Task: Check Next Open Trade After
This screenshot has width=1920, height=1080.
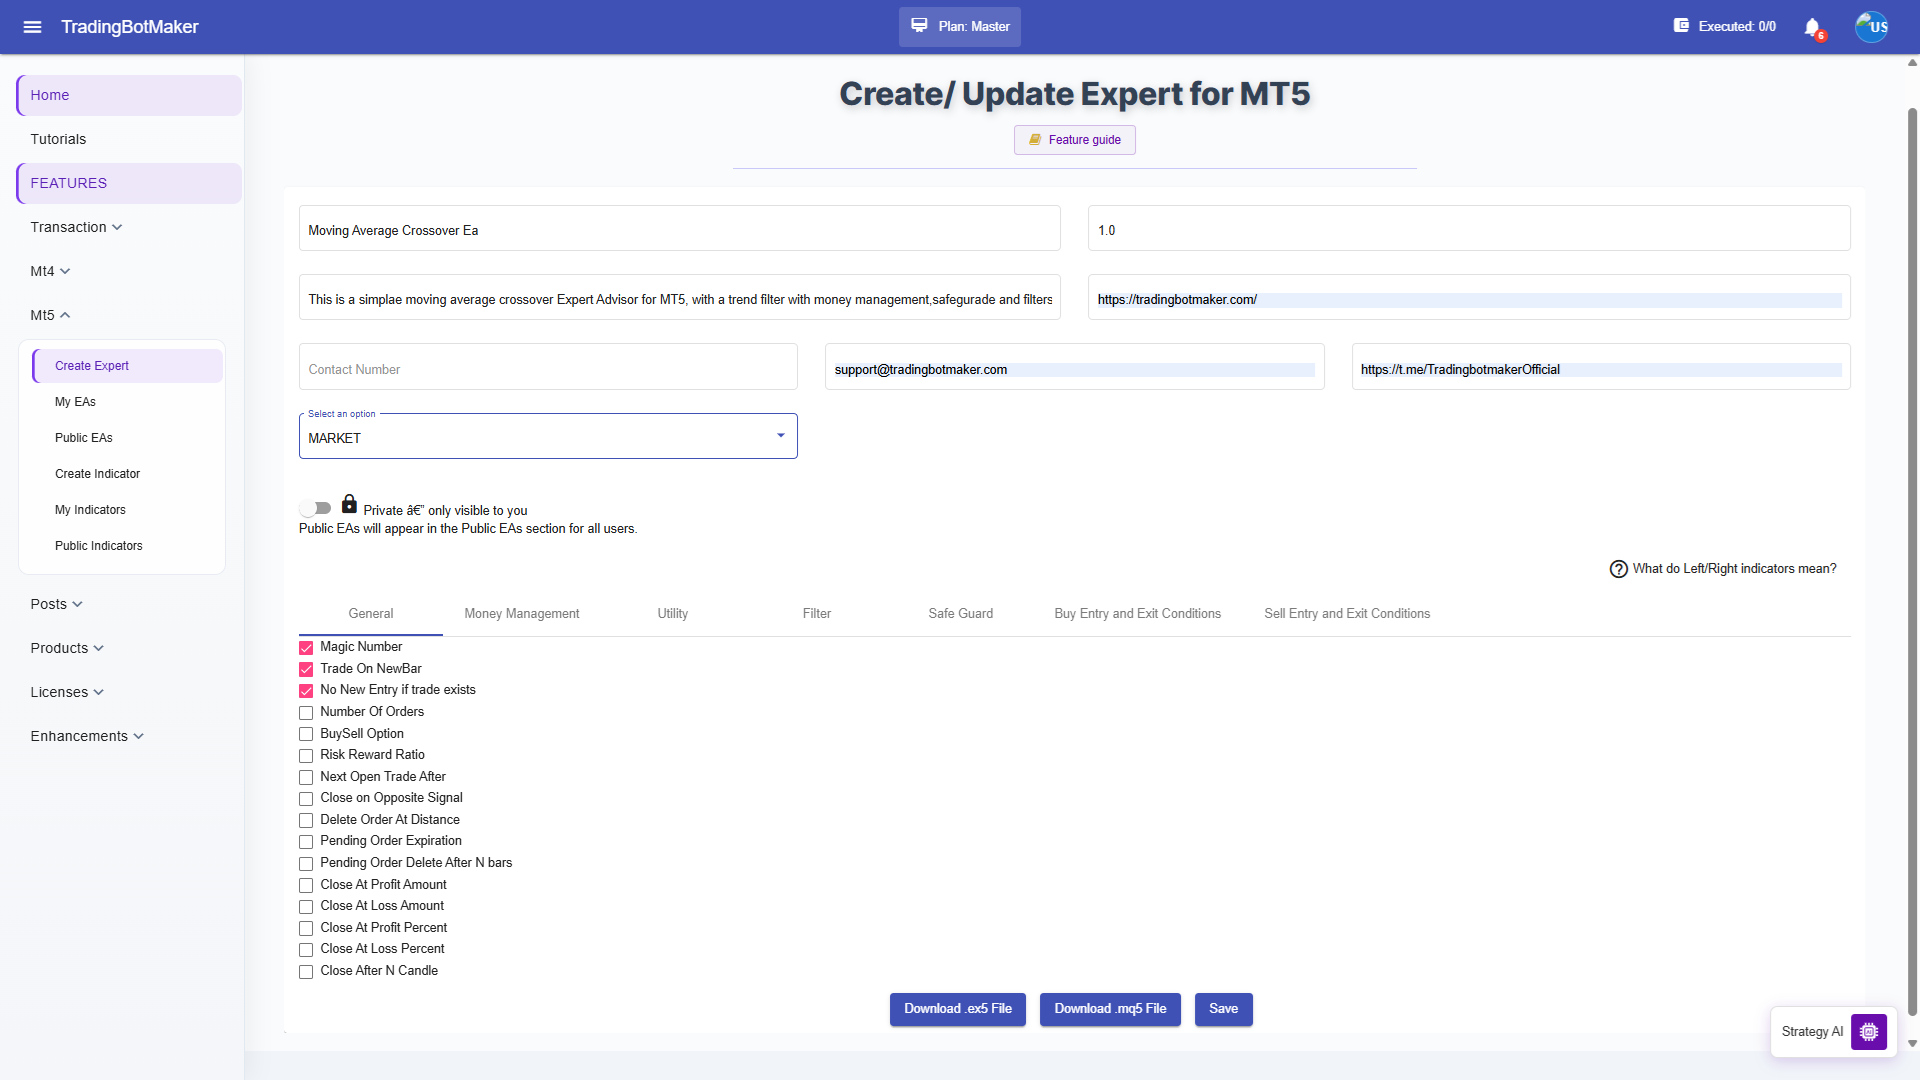Action: coord(306,777)
